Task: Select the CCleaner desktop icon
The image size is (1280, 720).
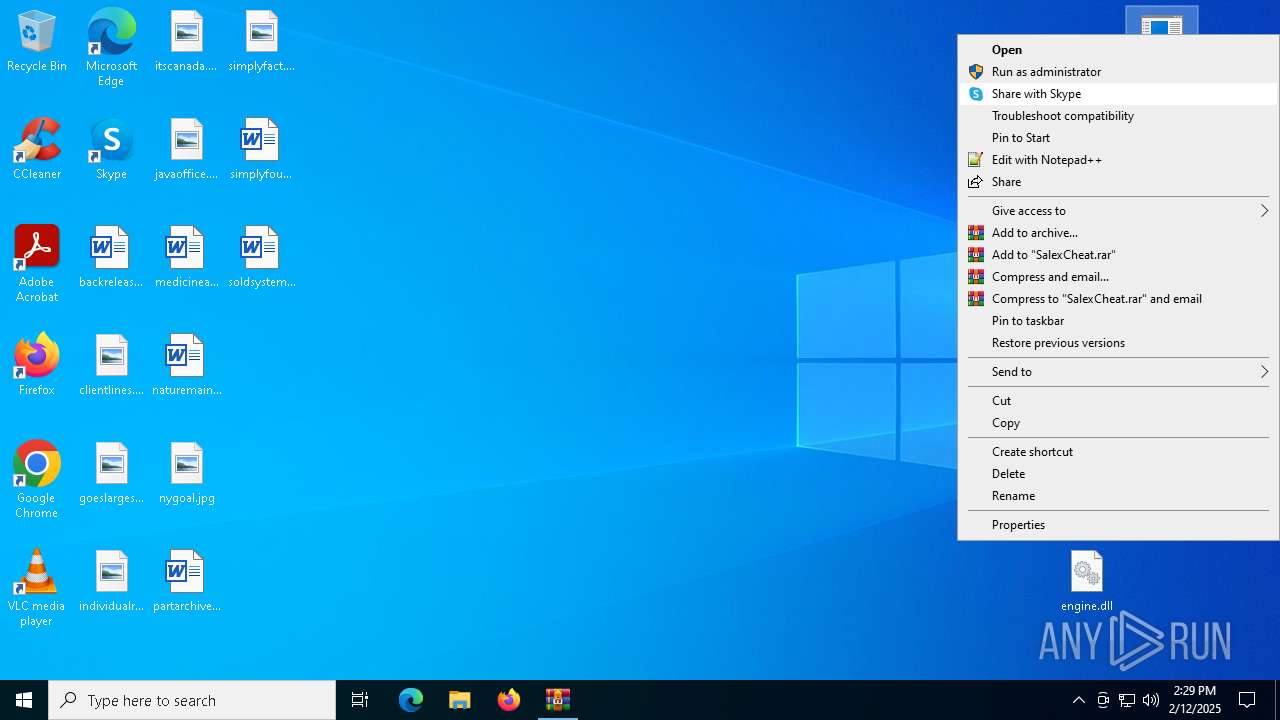Action: pos(37,149)
